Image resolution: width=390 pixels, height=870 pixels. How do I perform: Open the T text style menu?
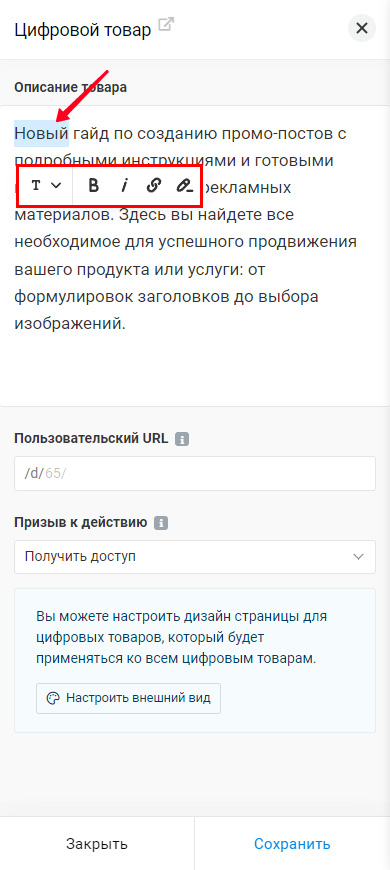[45, 185]
